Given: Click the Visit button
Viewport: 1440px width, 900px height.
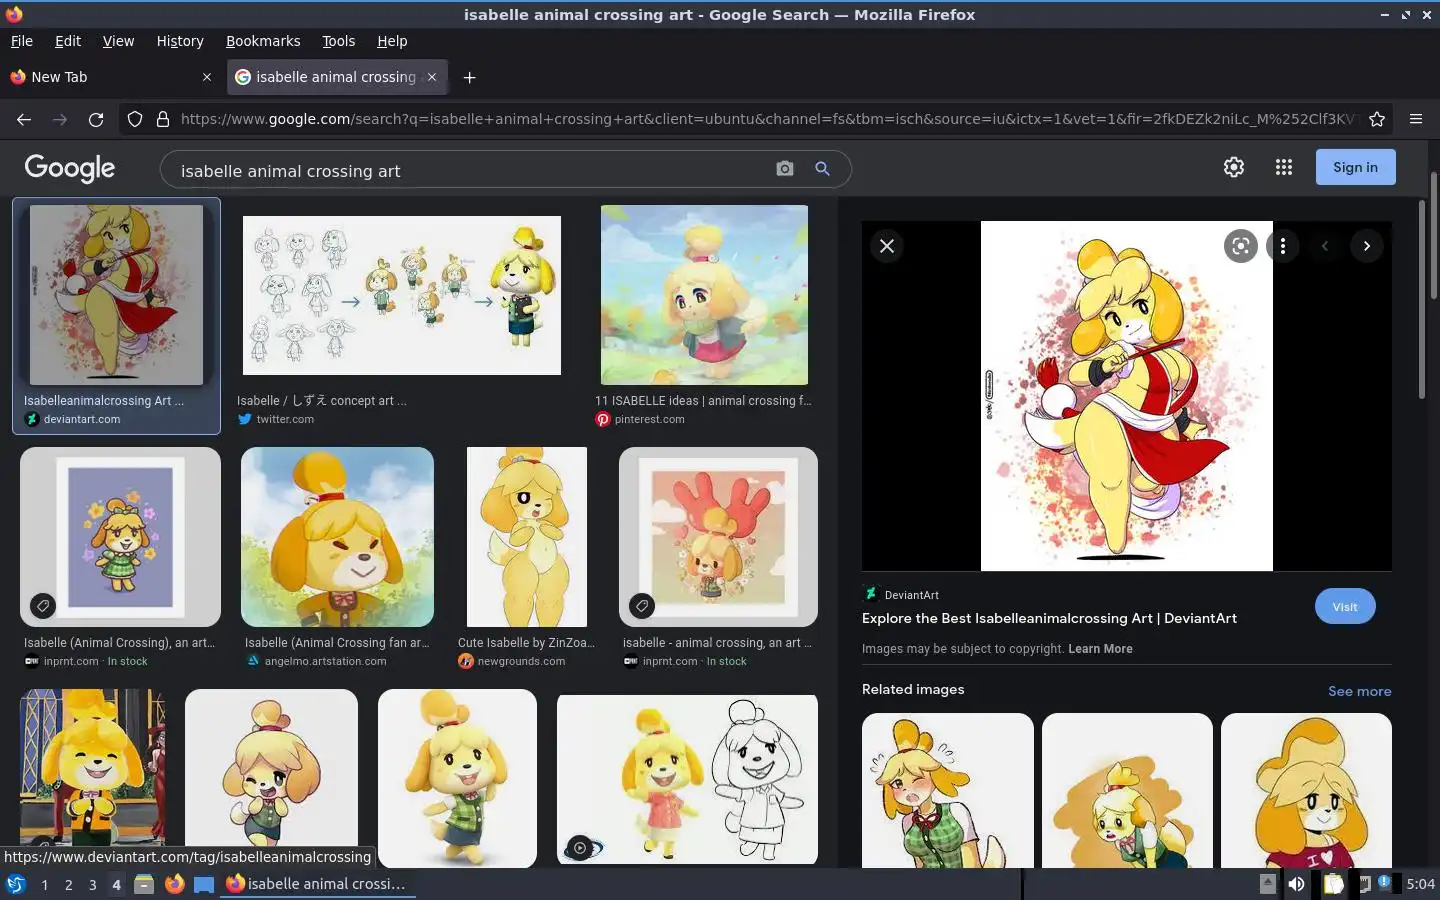Looking at the screenshot, I should point(1345,606).
